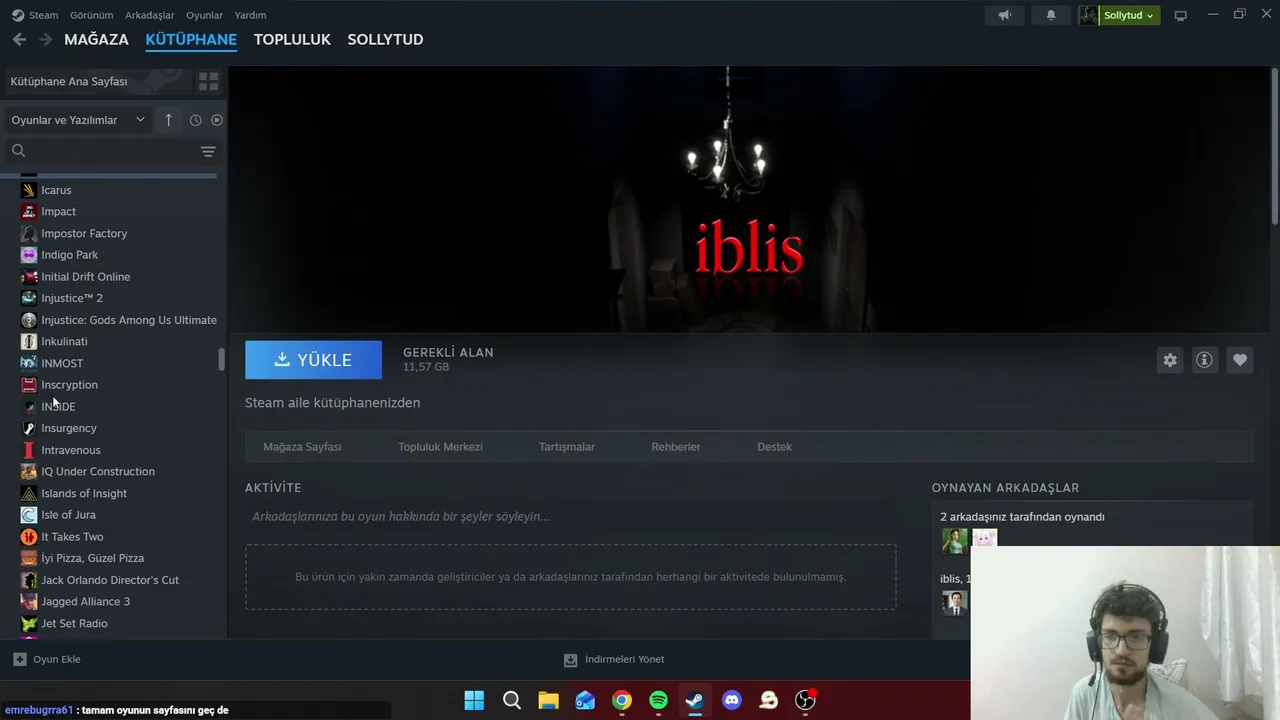Click the YÜKLE install button
This screenshot has height=720, width=1280.
pyautogui.click(x=313, y=360)
